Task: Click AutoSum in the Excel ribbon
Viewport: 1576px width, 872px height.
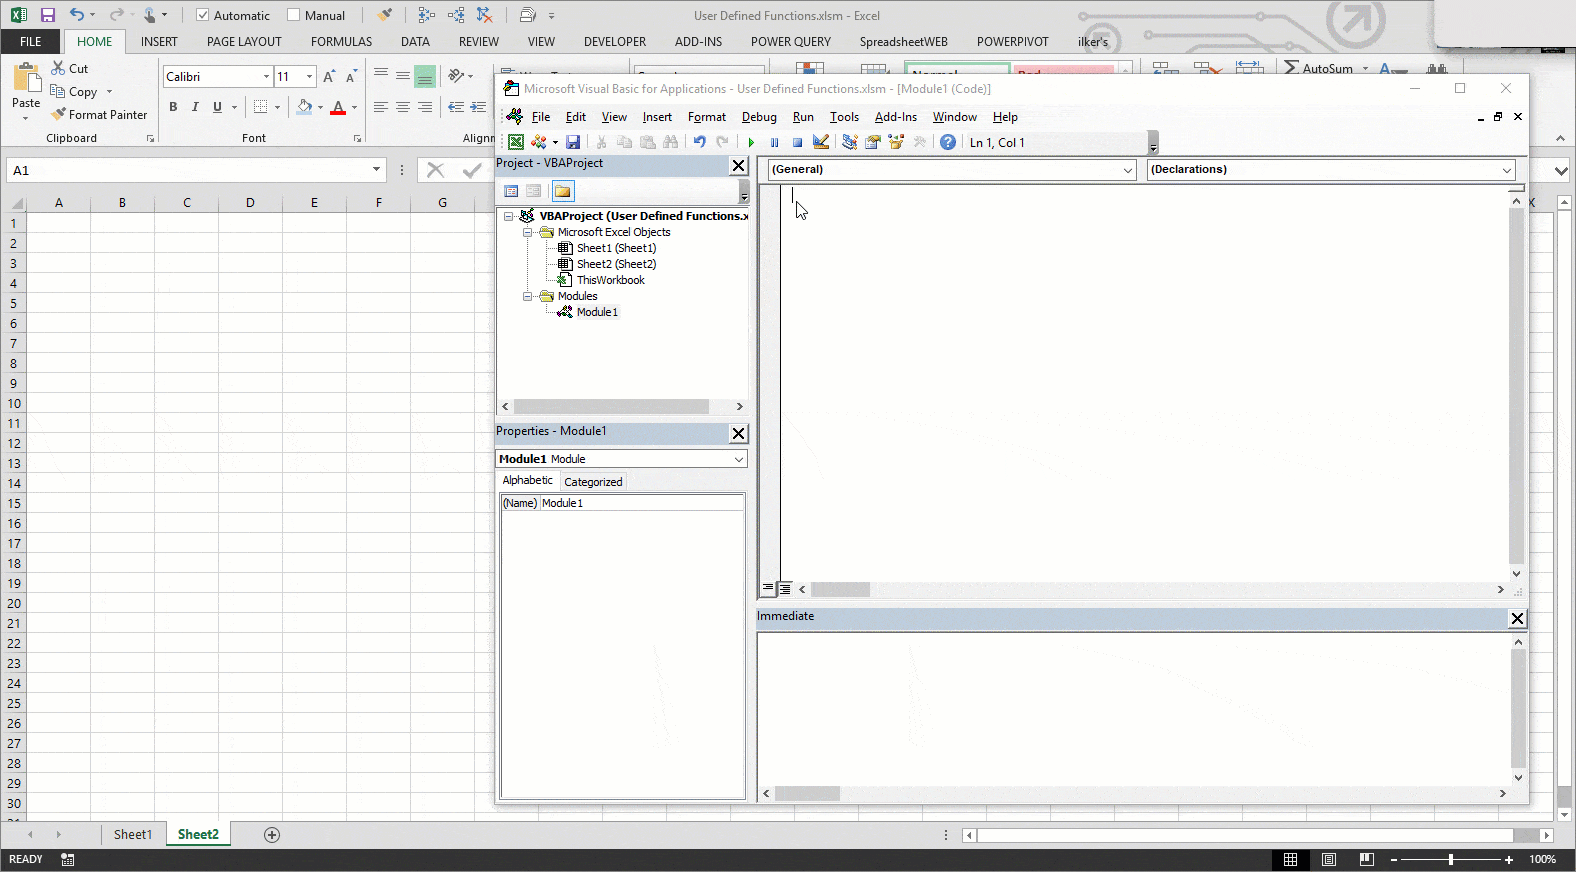Action: 1319,68
